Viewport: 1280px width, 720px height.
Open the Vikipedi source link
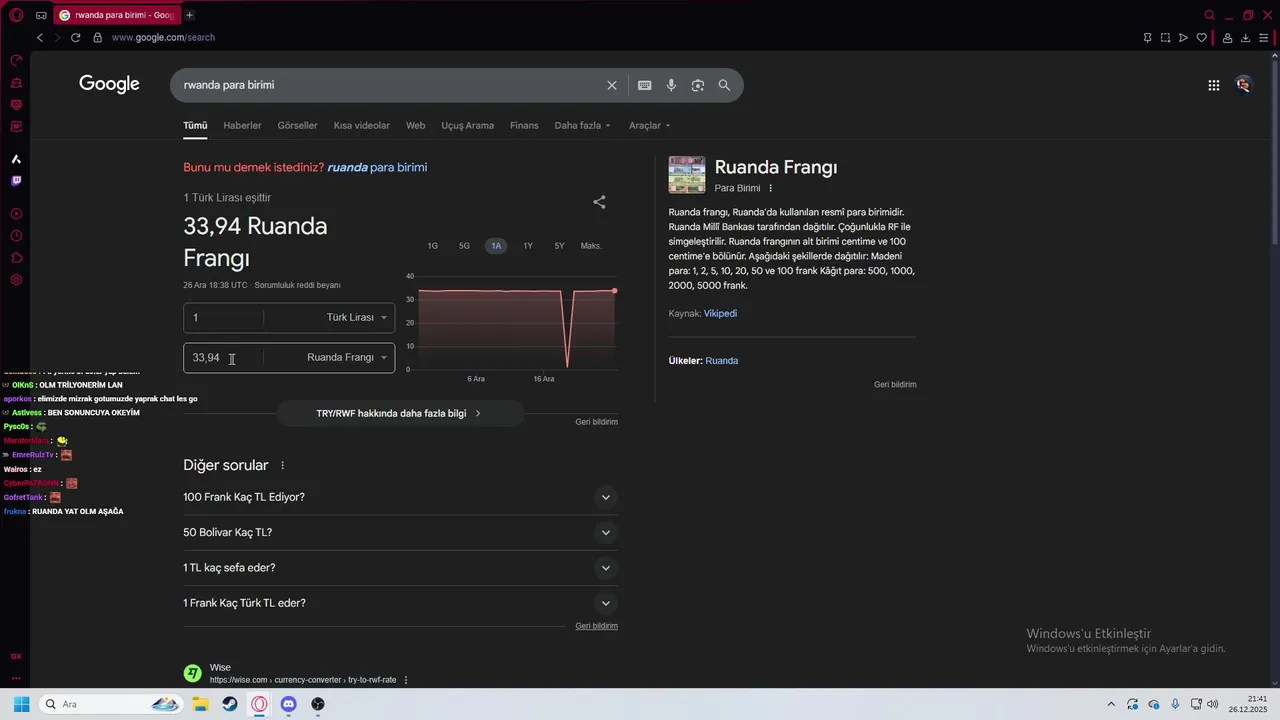point(720,314)
